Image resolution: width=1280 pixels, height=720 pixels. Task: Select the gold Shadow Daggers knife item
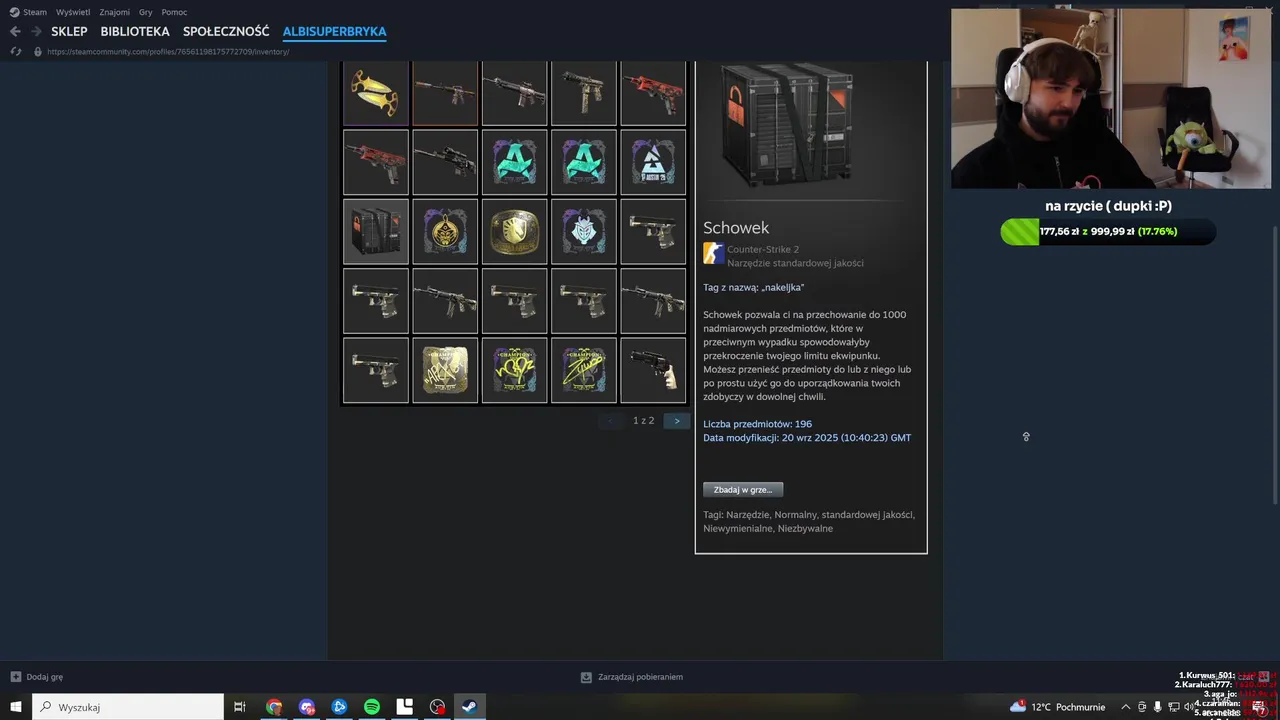pyautogui.click(x=376, y=93)
